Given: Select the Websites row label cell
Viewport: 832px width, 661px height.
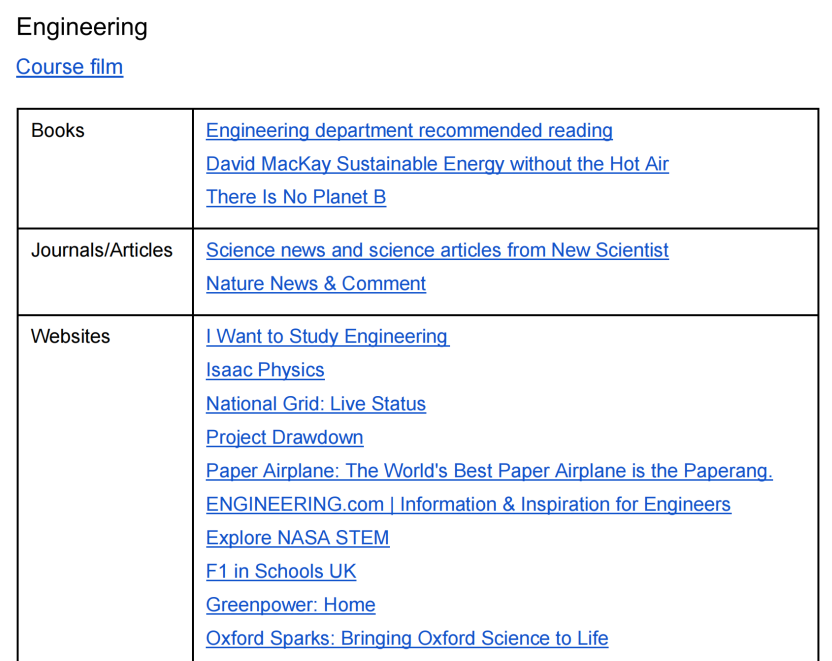Looking at the screenshot, I should pos(105,488).
